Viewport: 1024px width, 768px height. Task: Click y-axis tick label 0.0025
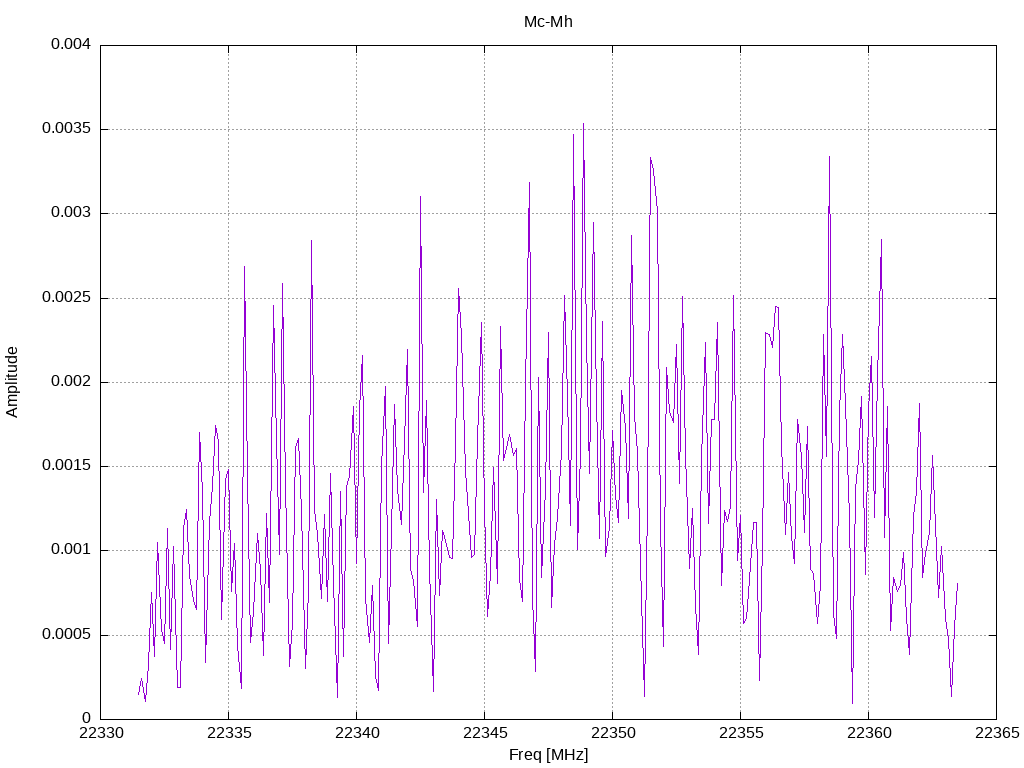(x=66, y=298)
